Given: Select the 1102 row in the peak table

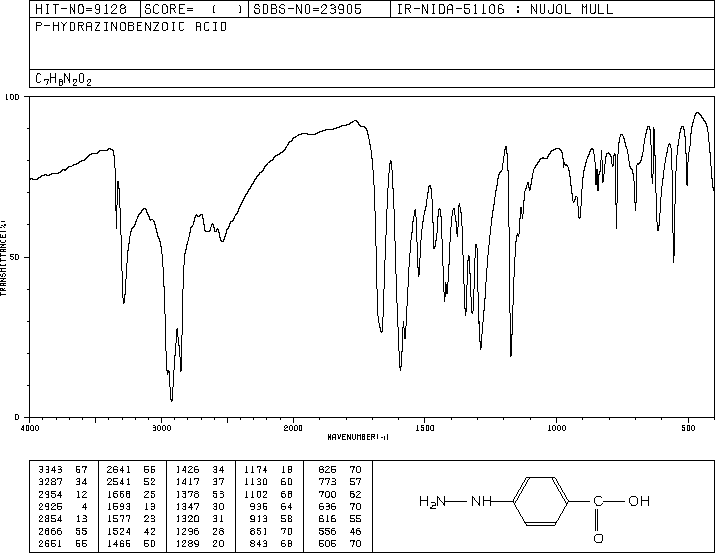Looking at the screenshot, I should [268, 494].
